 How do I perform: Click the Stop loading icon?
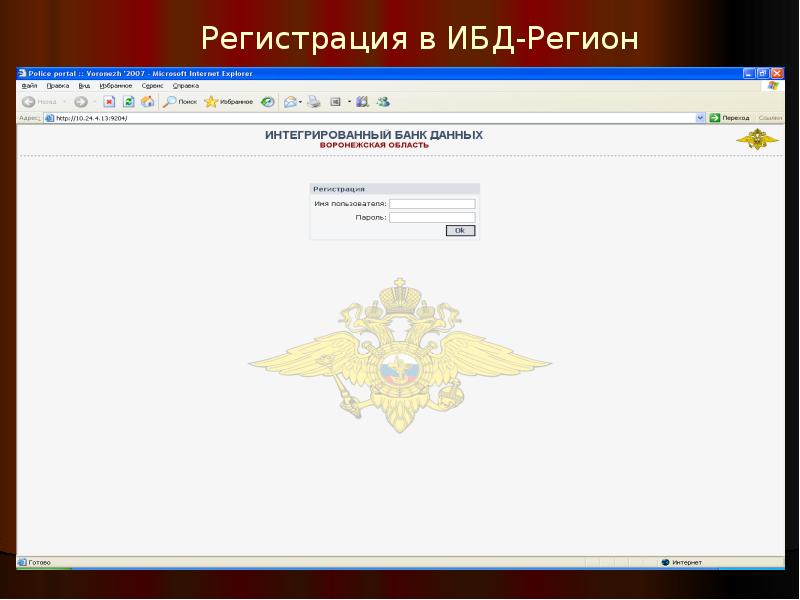point(108,101)
